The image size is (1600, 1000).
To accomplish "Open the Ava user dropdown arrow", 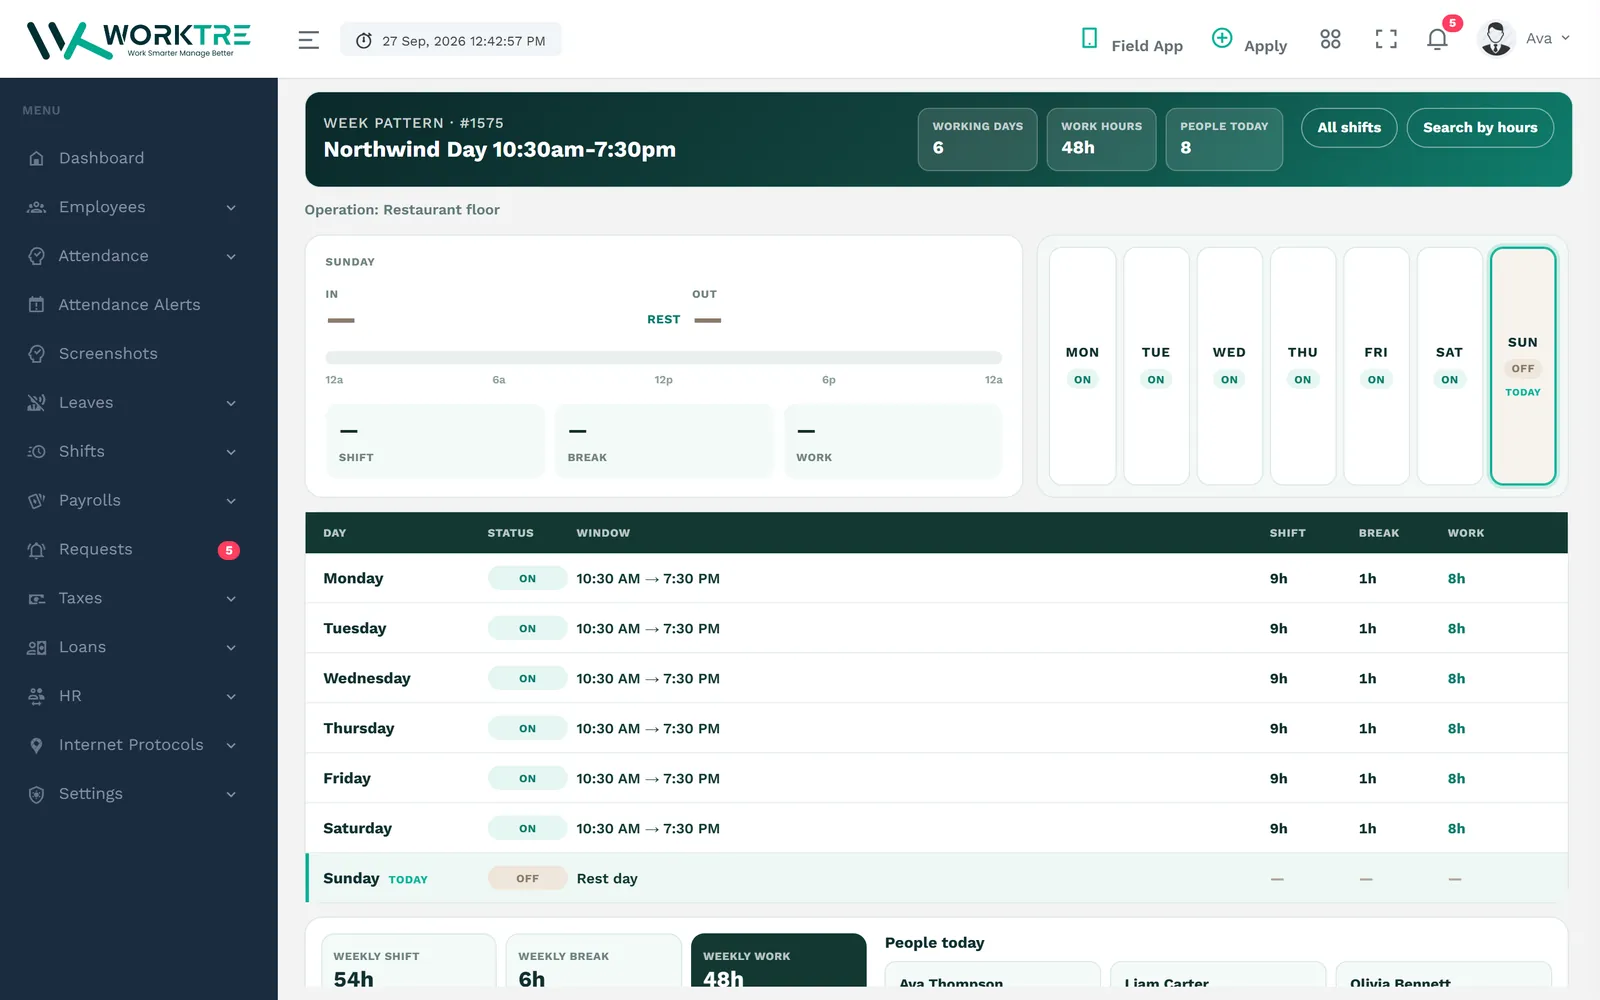I will click(x=1565, y=39).
